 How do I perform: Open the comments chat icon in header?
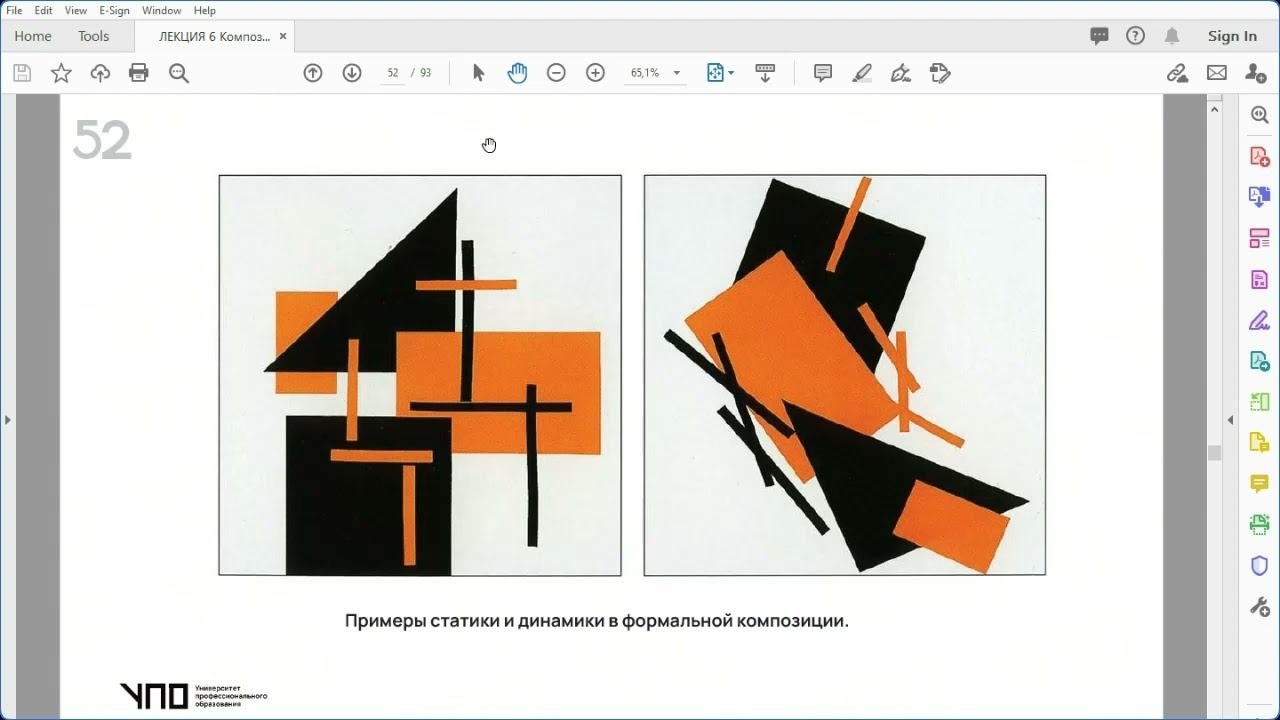coord(1099,36)
